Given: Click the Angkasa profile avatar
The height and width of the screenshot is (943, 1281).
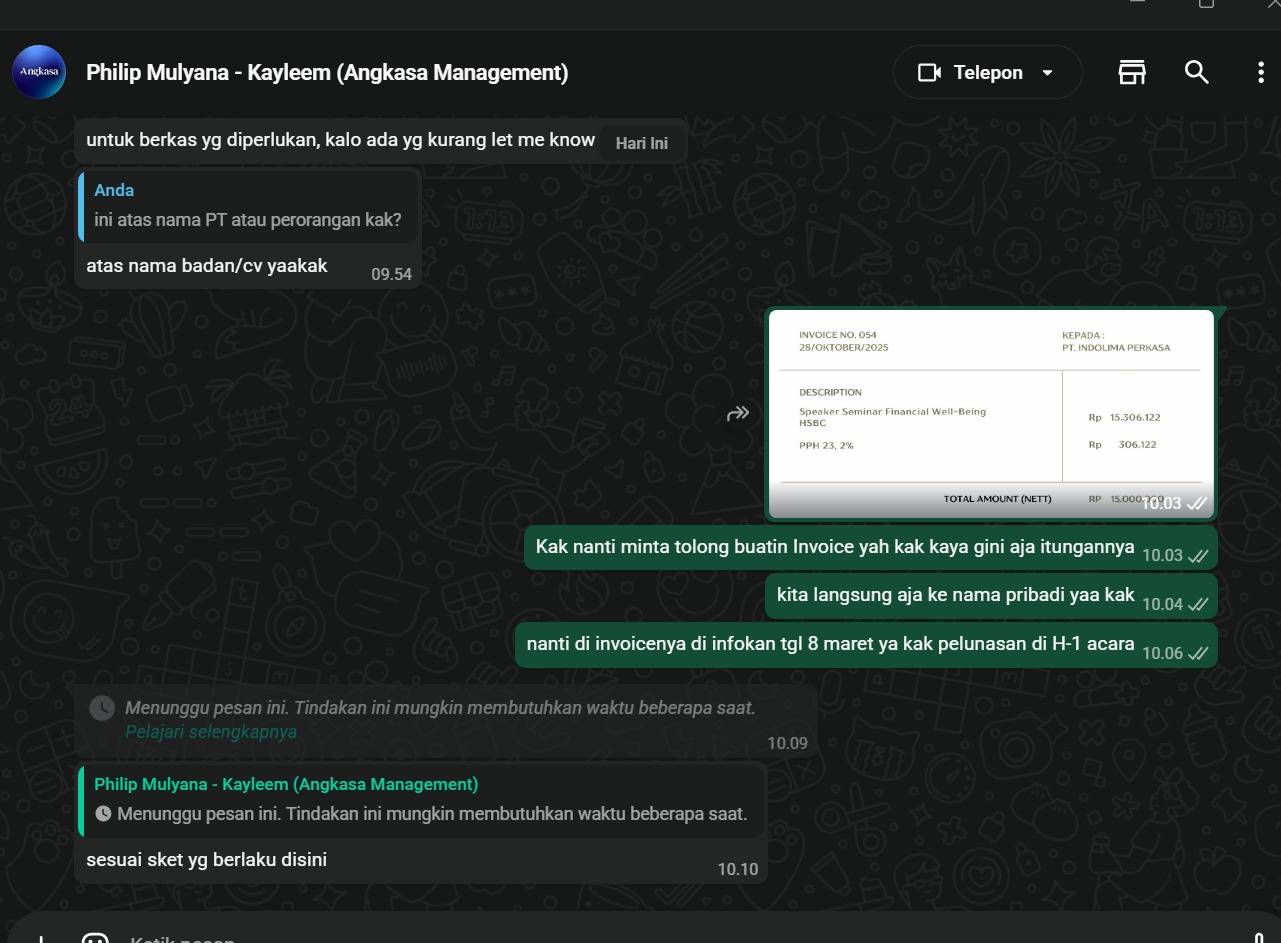Looking at the screenshot, I should point(39,72).
